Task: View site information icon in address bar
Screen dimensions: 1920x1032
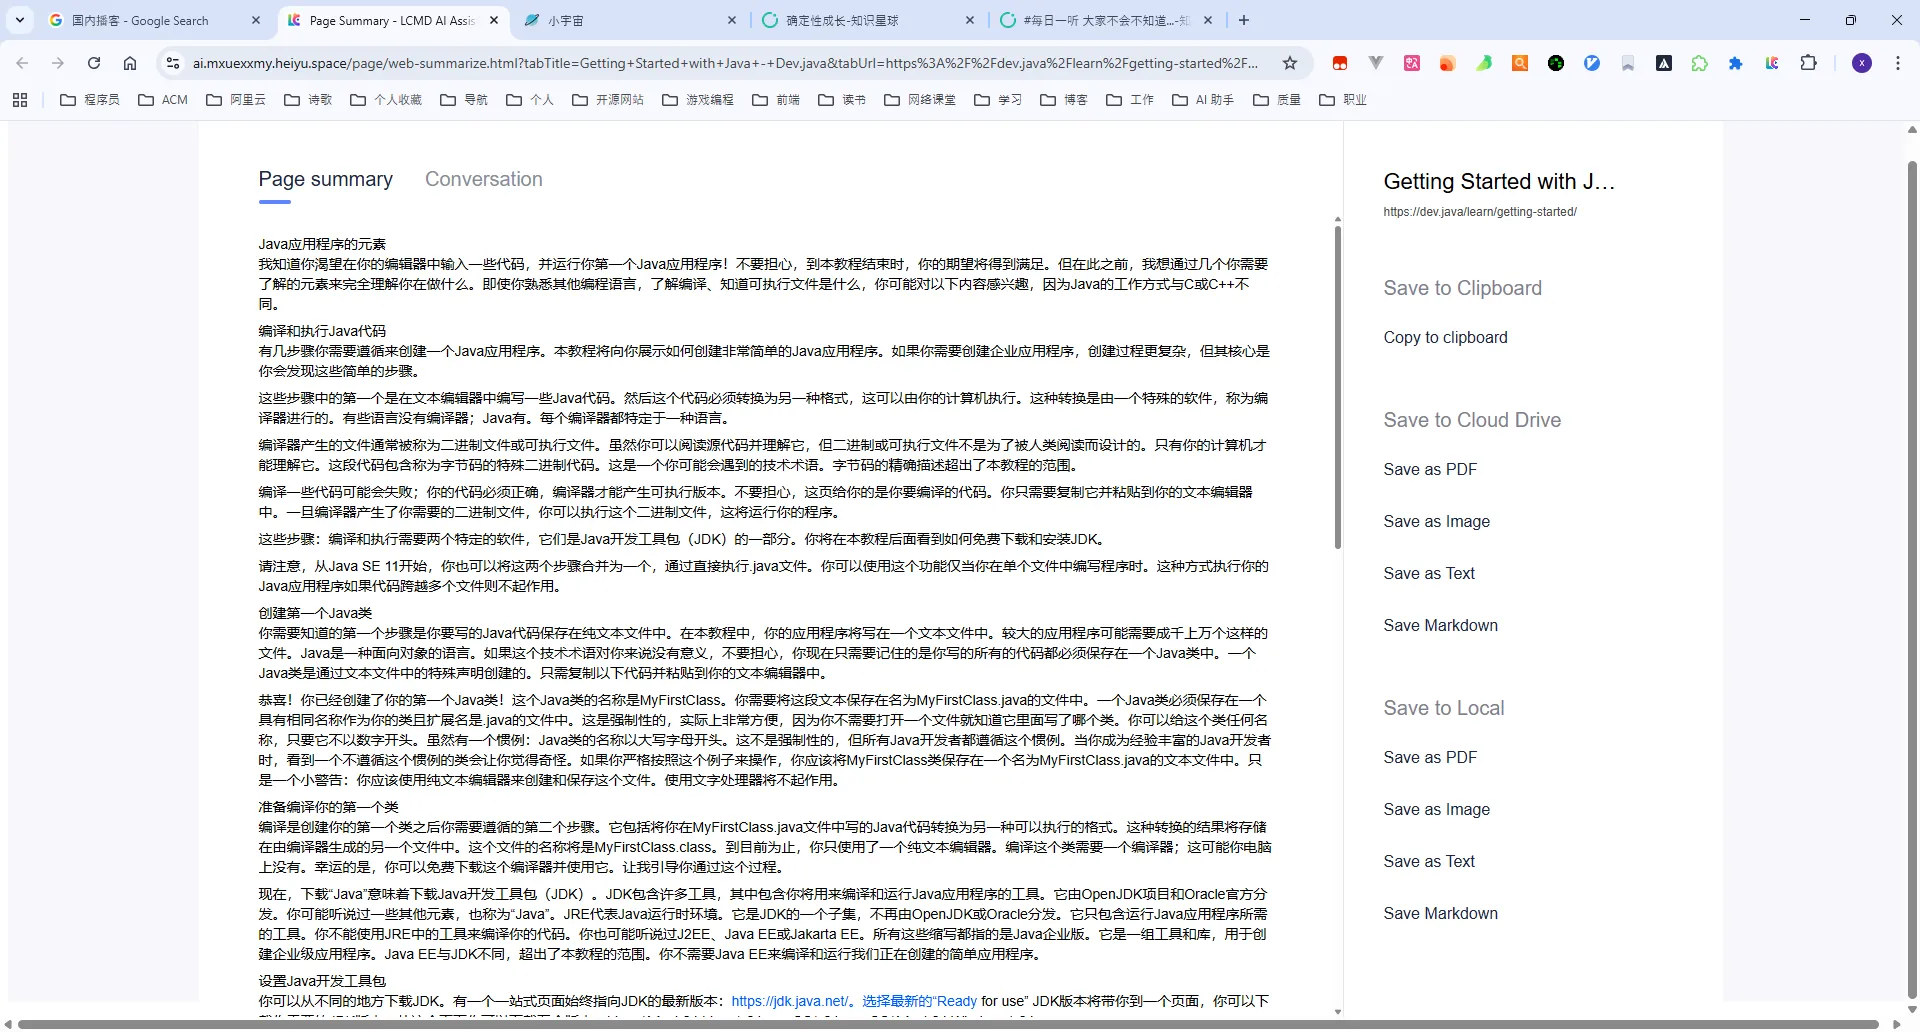Action: 172,63
